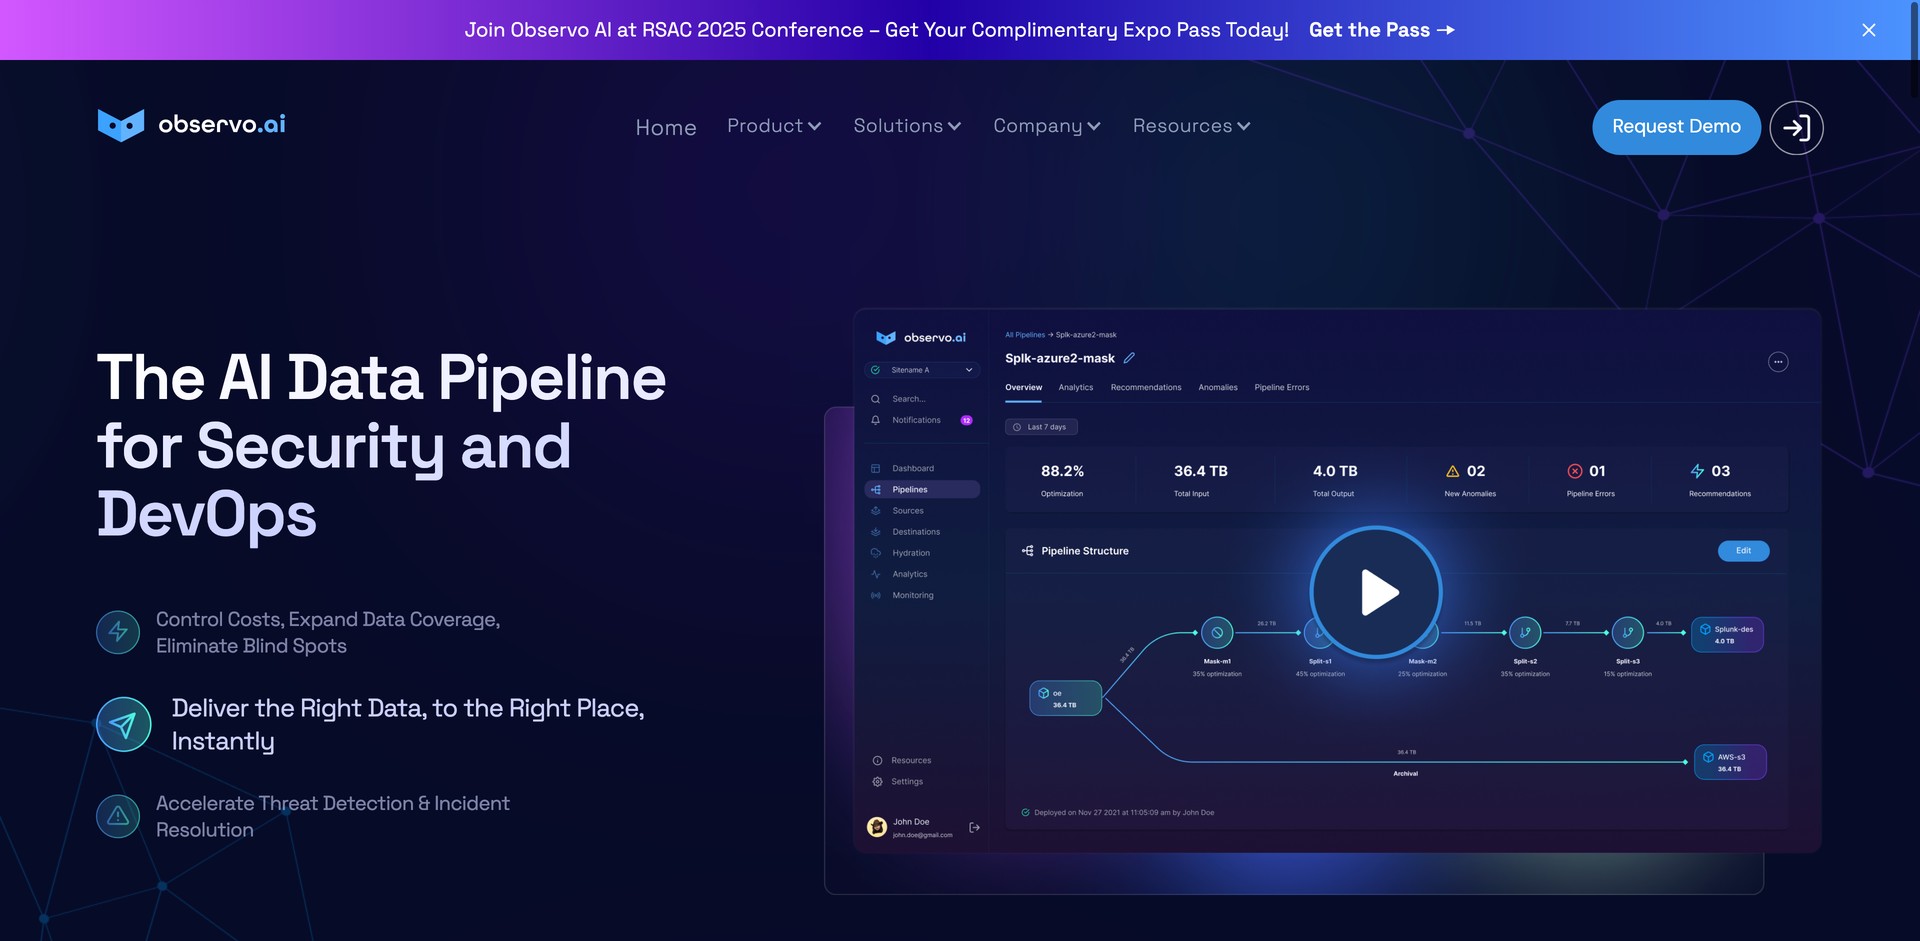Image resolution: width=1920 pixels, height=941 pixels.
Task: Switch to the Recommendations tab
Action: coord(1146,388)
